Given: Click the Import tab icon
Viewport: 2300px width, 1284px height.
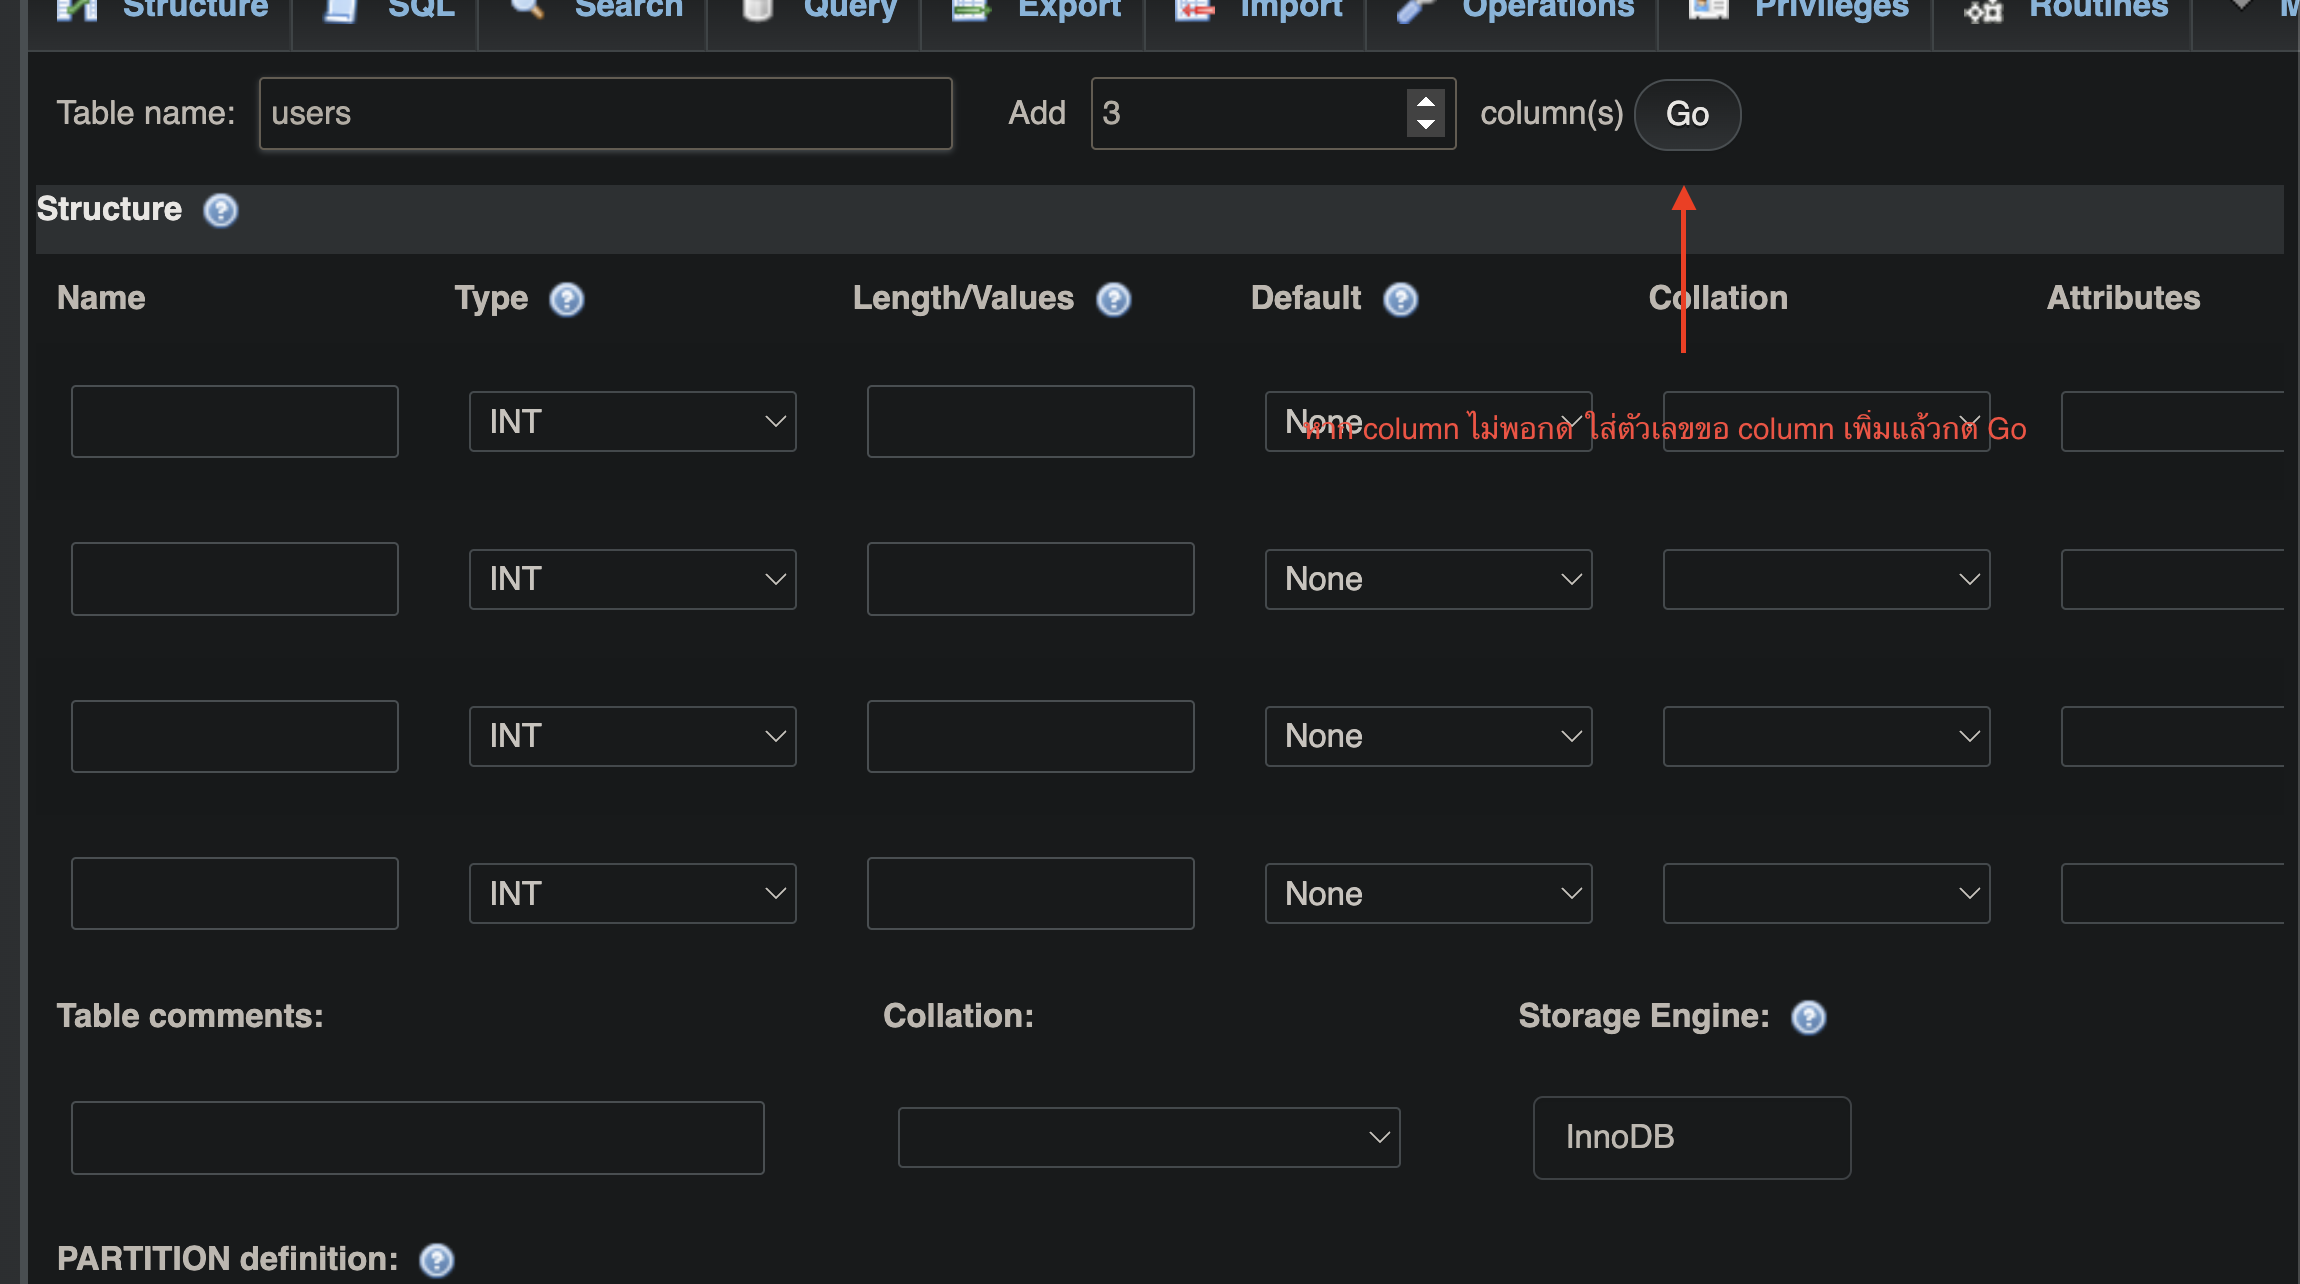Looking at the screenshot, I should click(1194, 10).
